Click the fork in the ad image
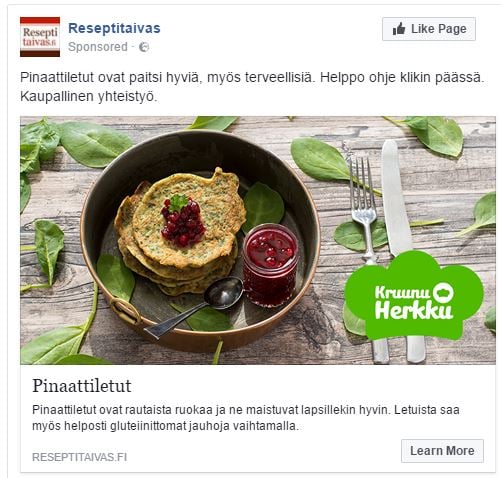The image size is (501, 478). point(365,213)
